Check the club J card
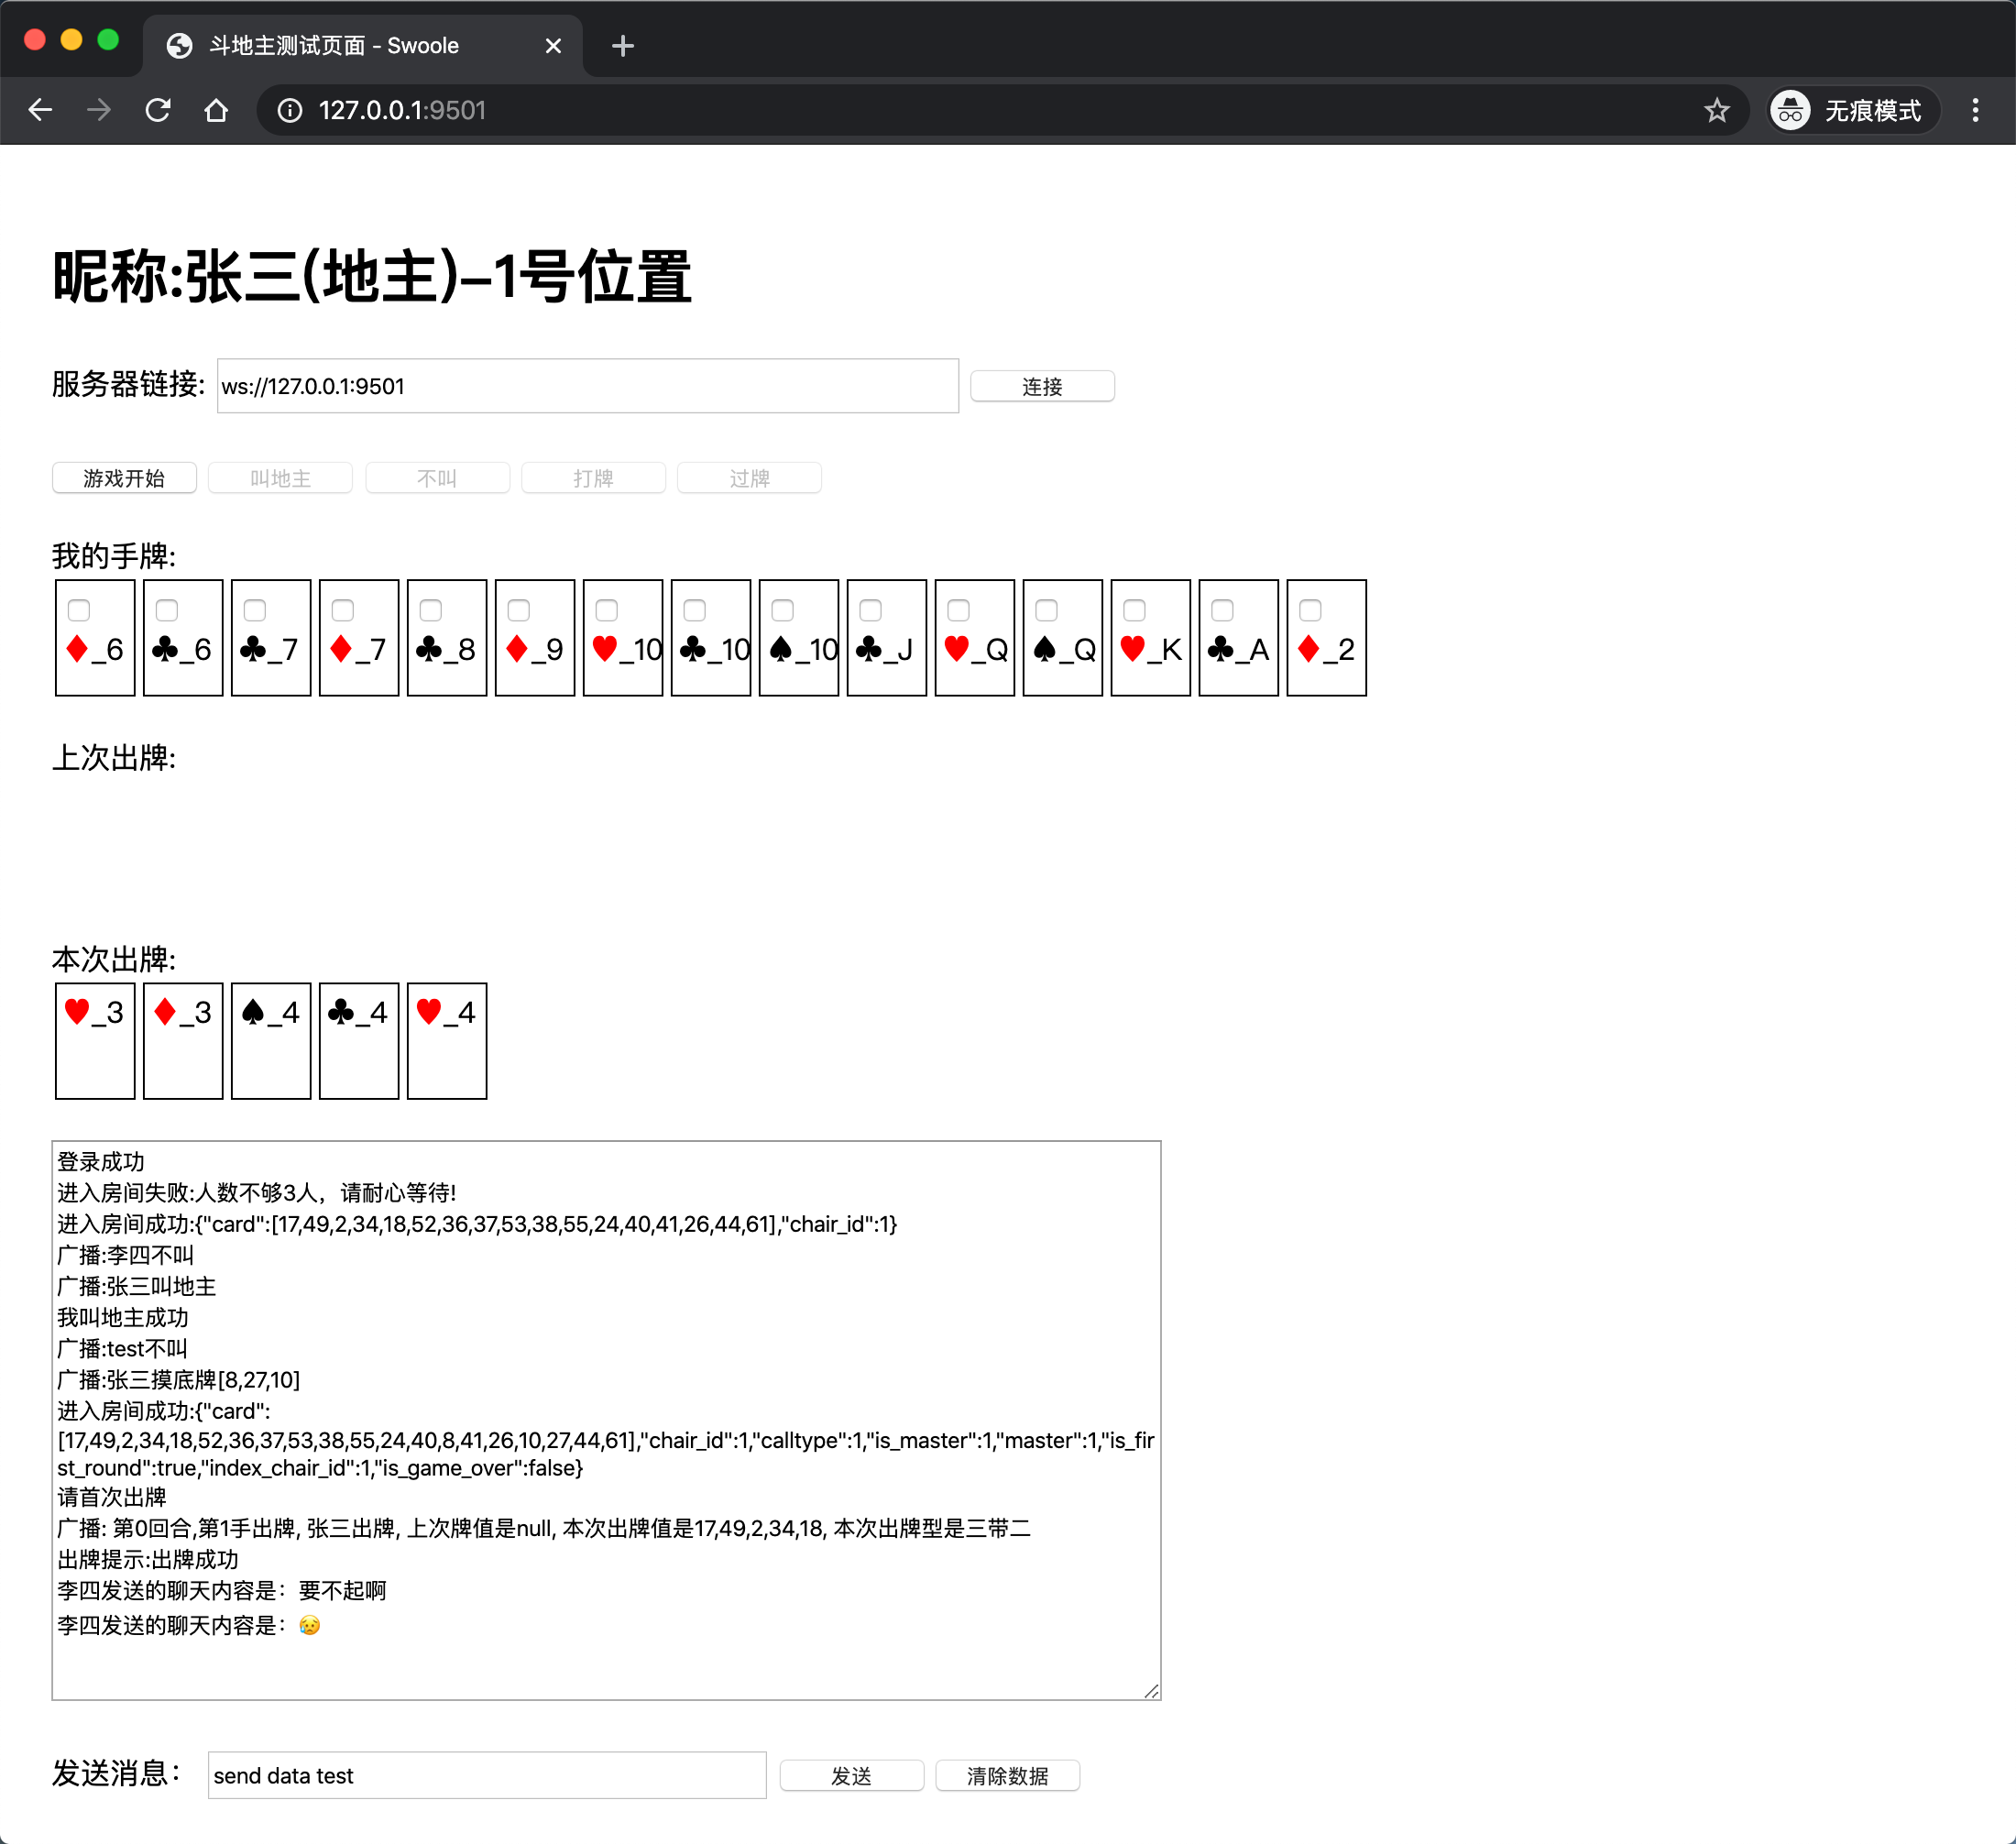2016x1844 pixels. point(870,610)
